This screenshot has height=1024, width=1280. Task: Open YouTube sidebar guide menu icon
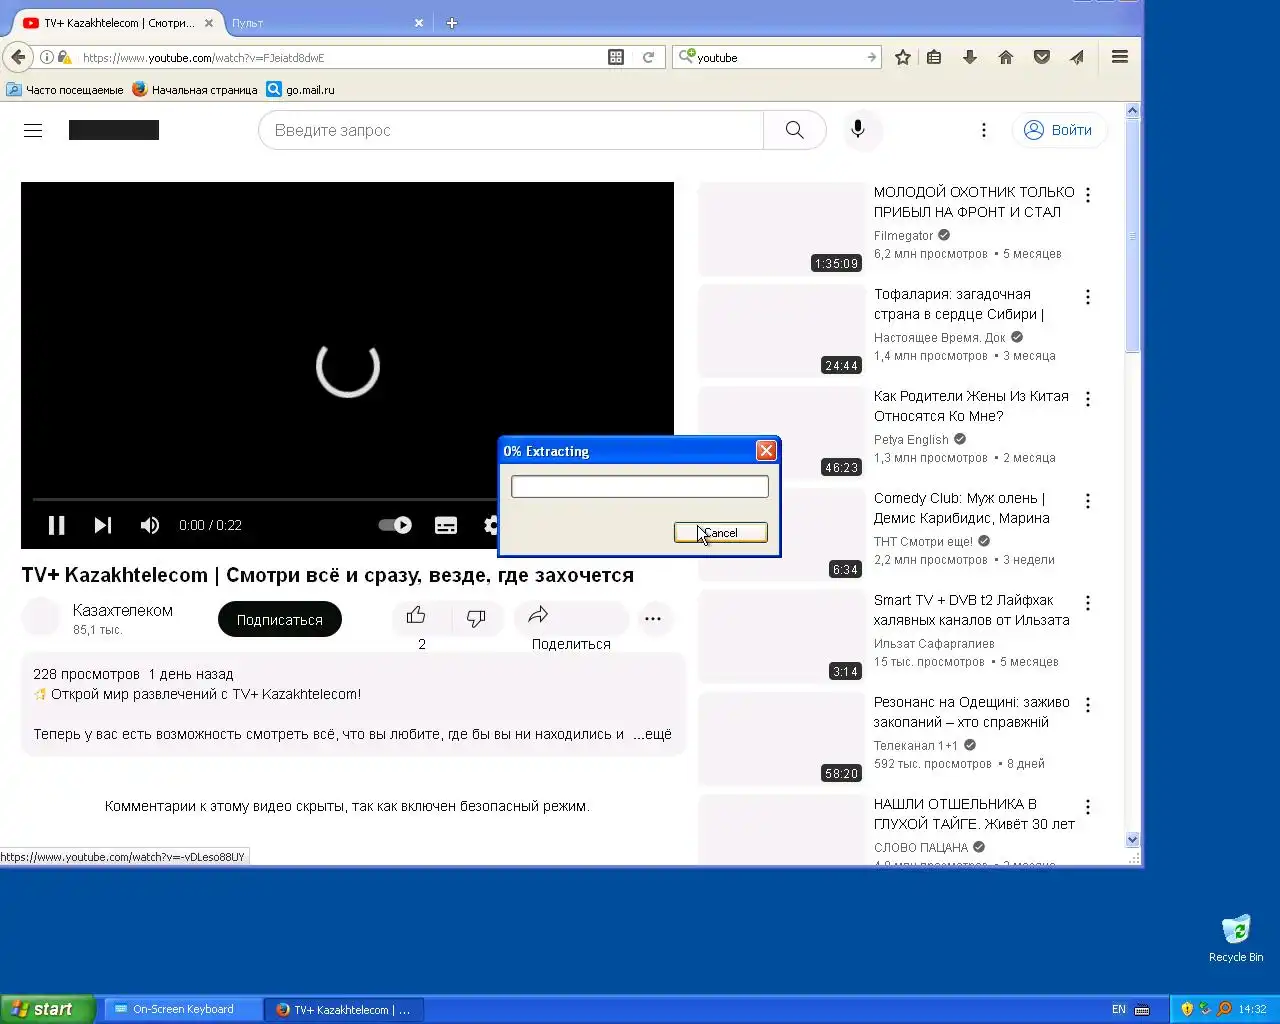(33, 130)
